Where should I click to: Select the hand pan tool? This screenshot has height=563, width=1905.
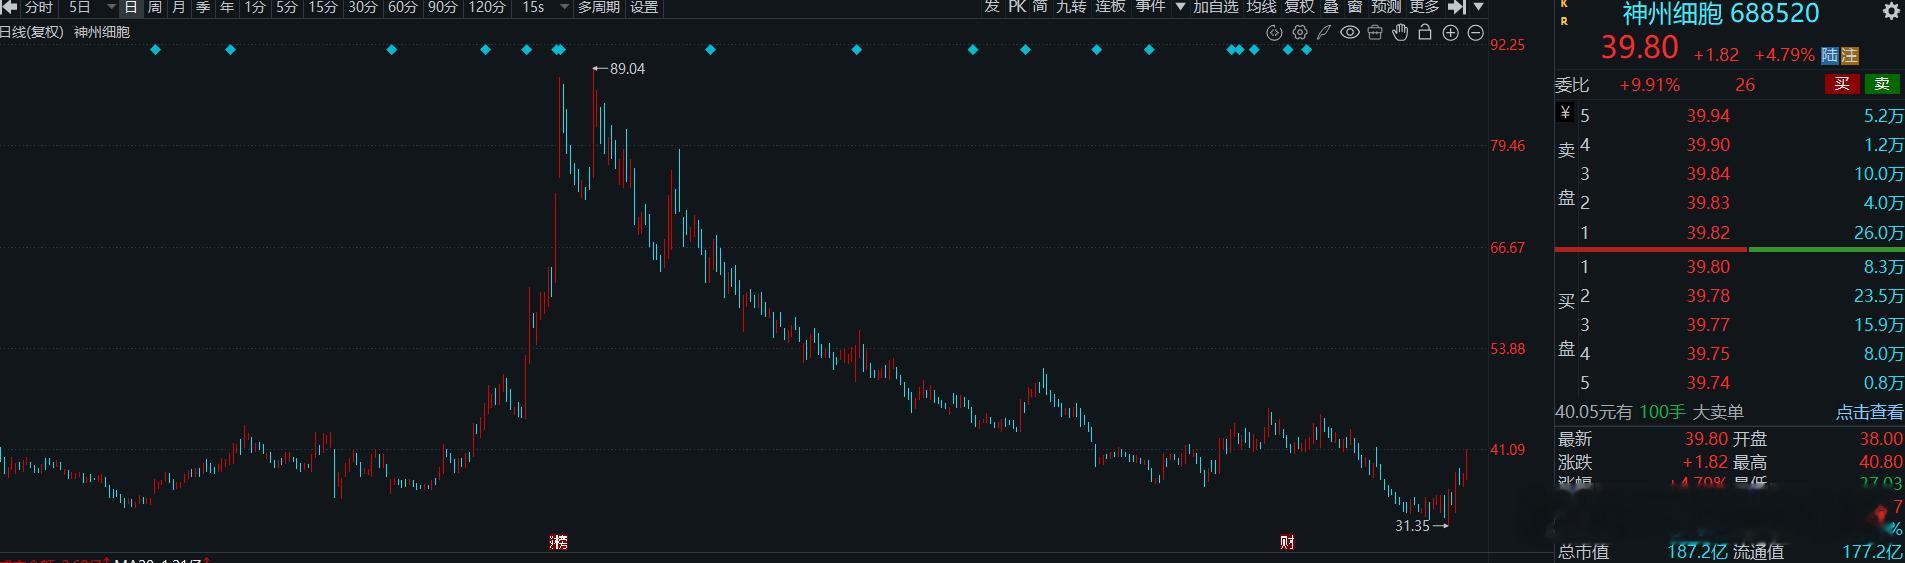tap(1400, 33)
